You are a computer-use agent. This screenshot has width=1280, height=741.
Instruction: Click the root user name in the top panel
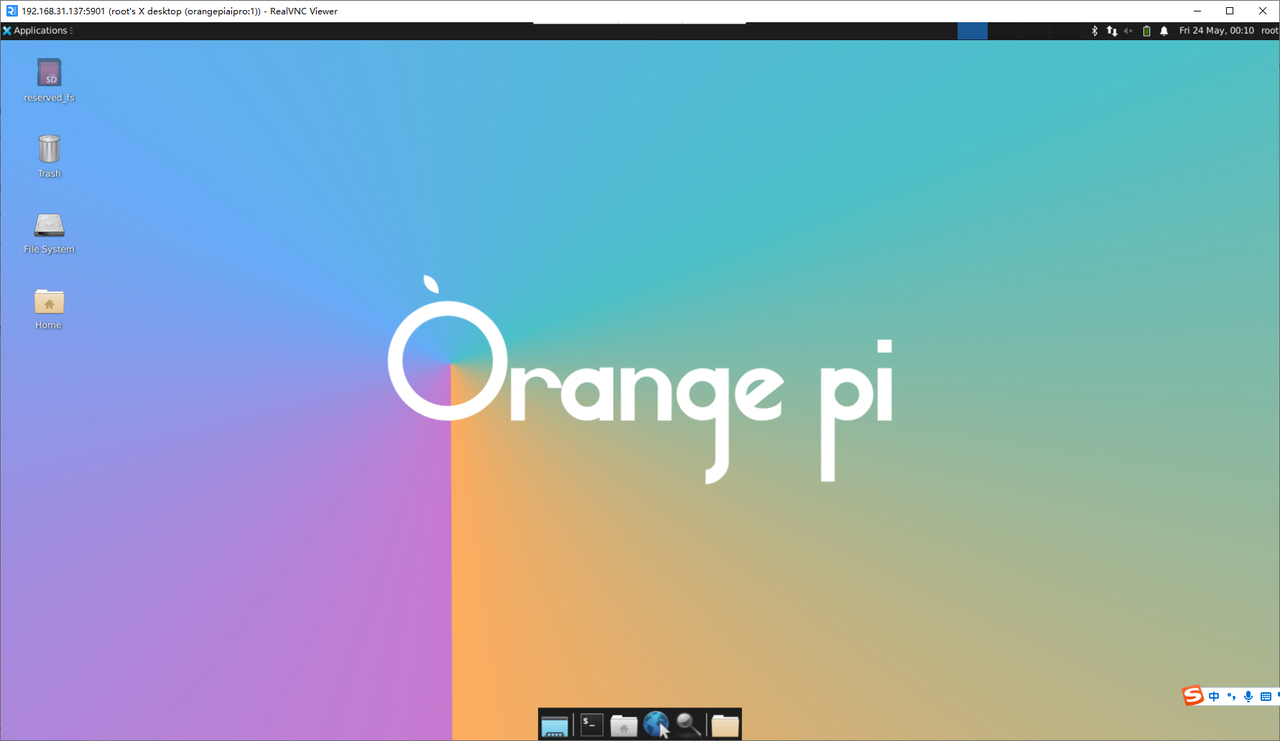click(x=1270, y=31)
